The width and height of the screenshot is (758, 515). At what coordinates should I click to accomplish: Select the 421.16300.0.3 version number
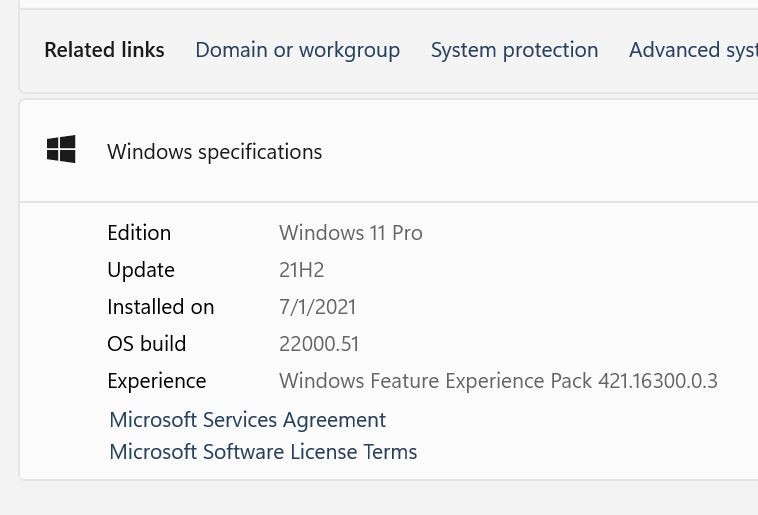coord(657,381)
